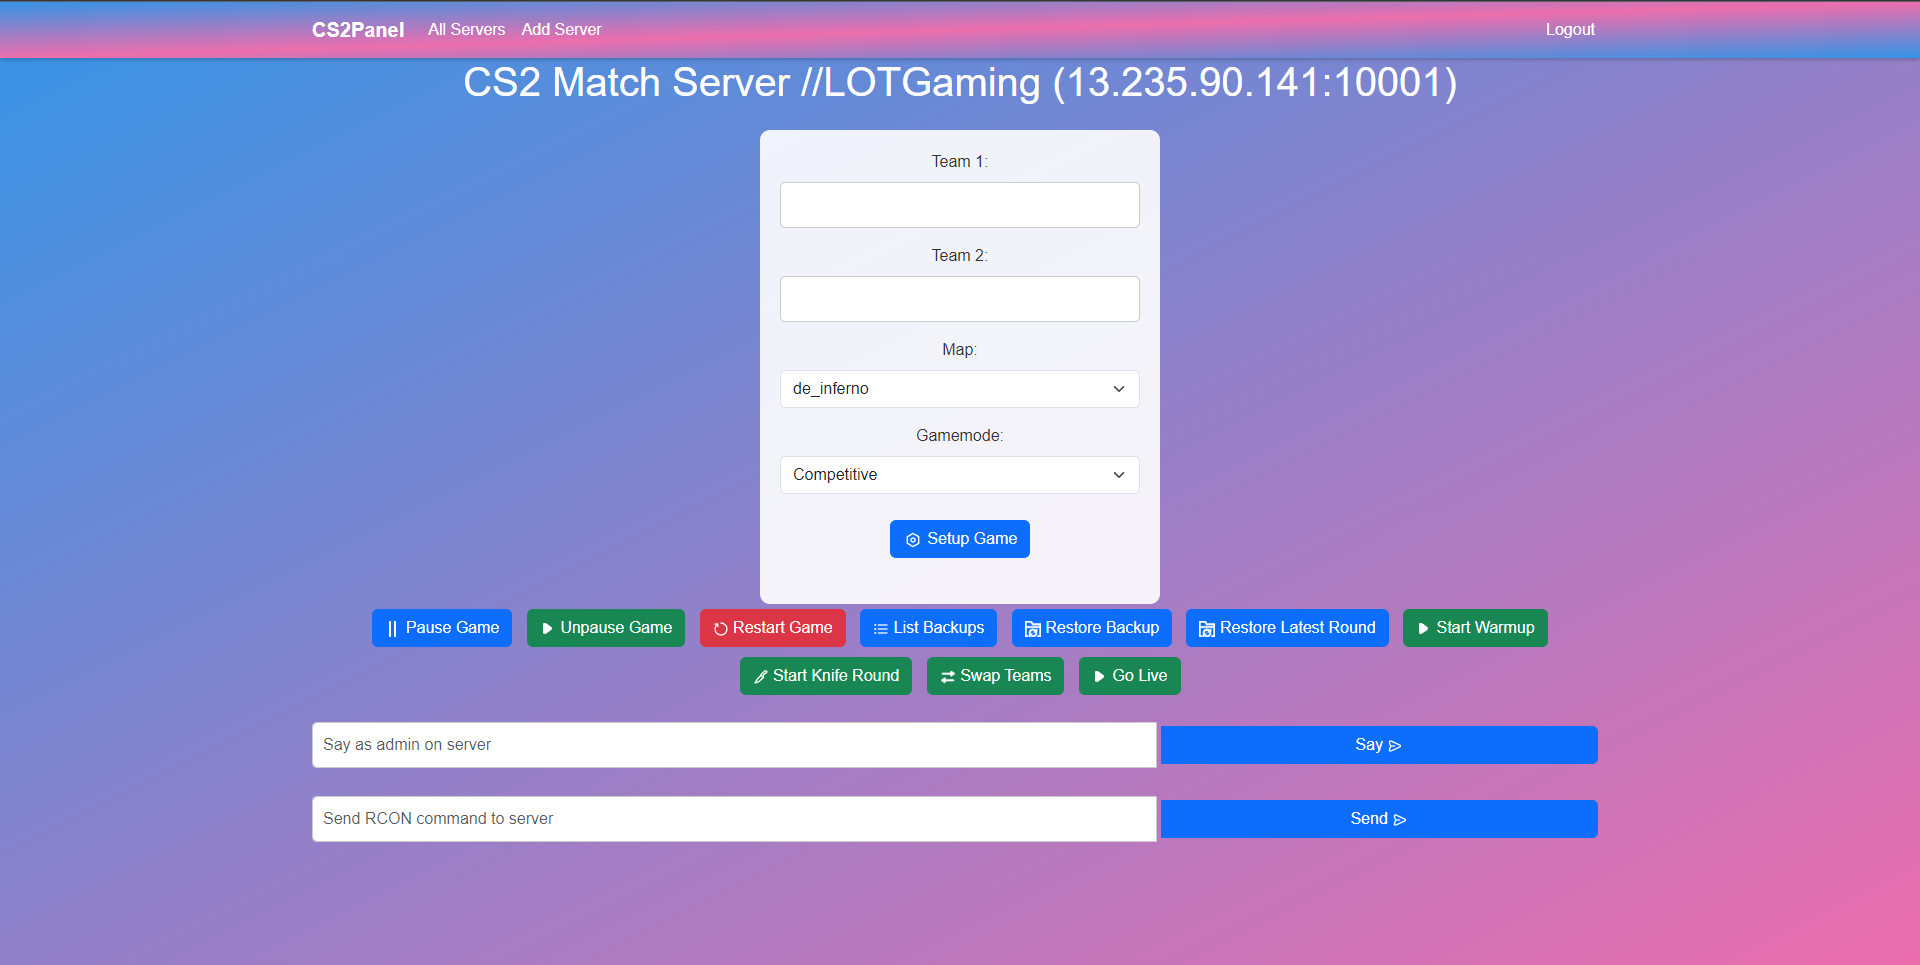
Task: Open the Map dropdown showing de_inferno
Action: tap(959, 389)
